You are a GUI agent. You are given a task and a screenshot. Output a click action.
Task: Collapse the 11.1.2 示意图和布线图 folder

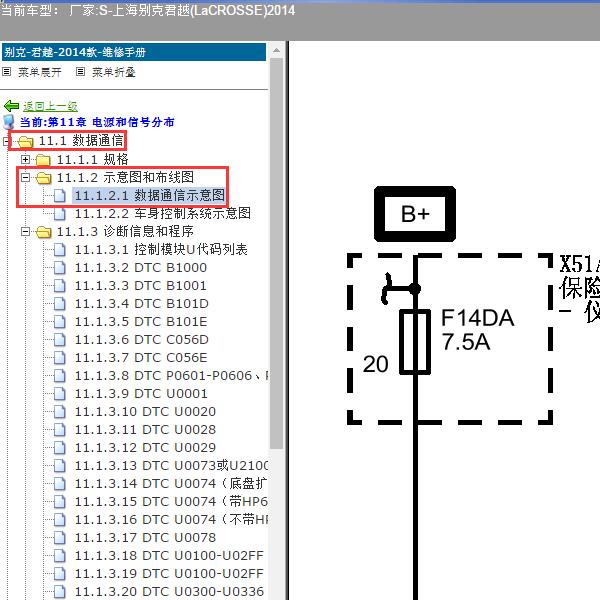(25, 177)
